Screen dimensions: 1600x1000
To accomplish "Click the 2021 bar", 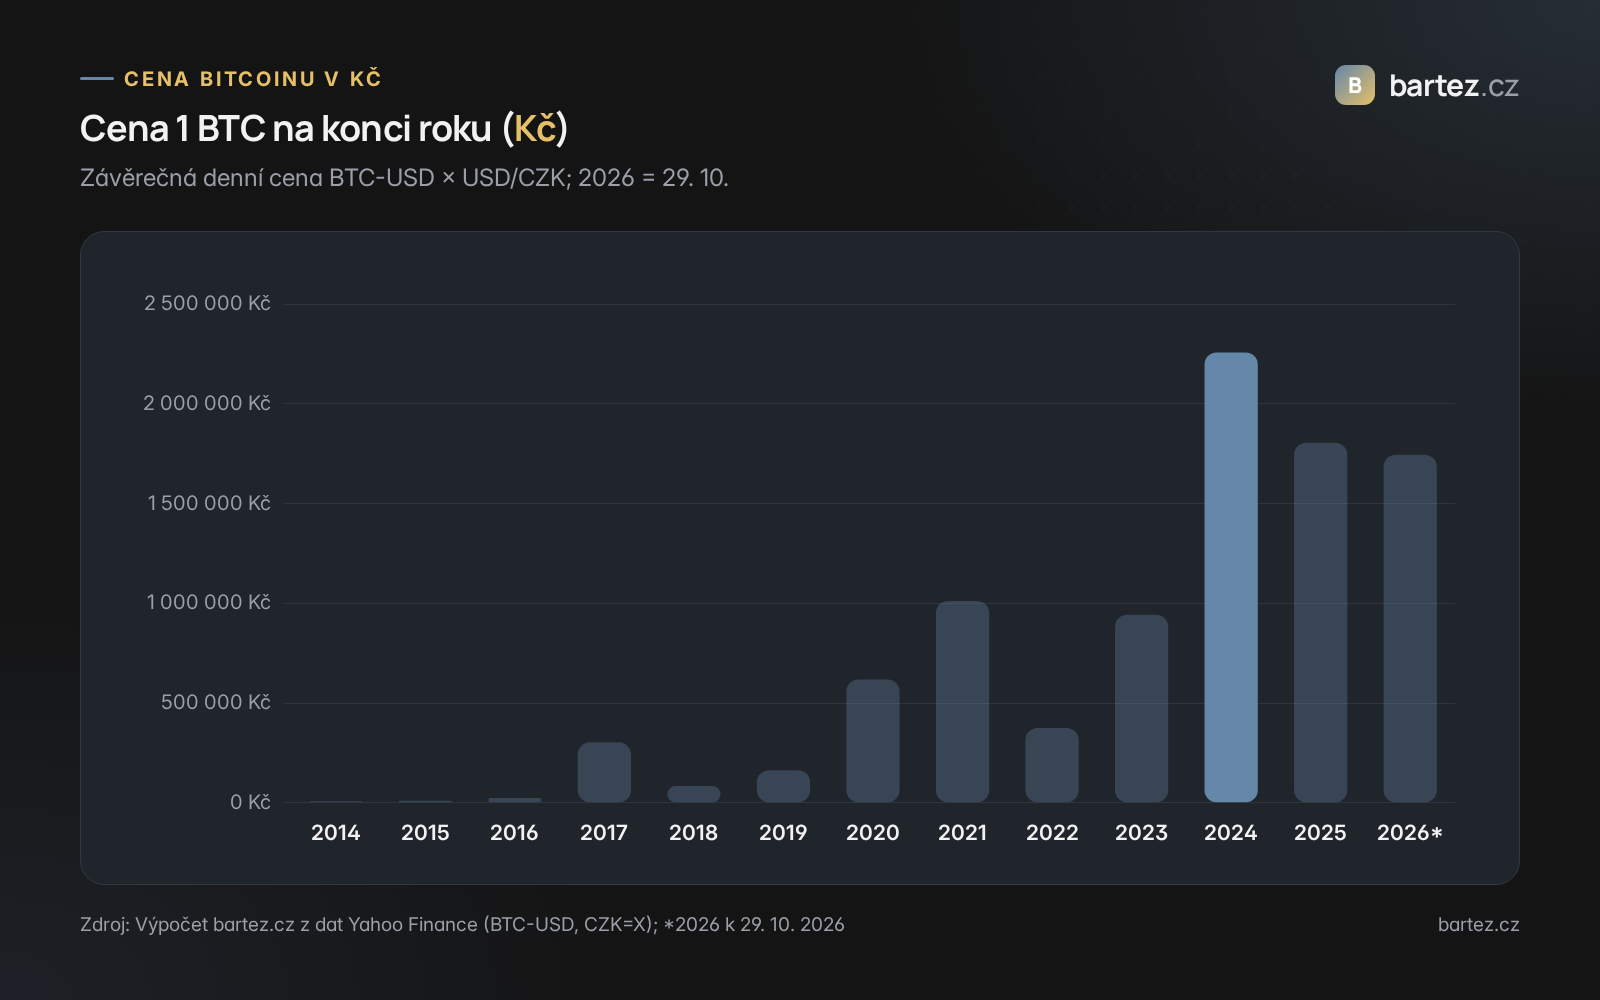I will 962,701.
